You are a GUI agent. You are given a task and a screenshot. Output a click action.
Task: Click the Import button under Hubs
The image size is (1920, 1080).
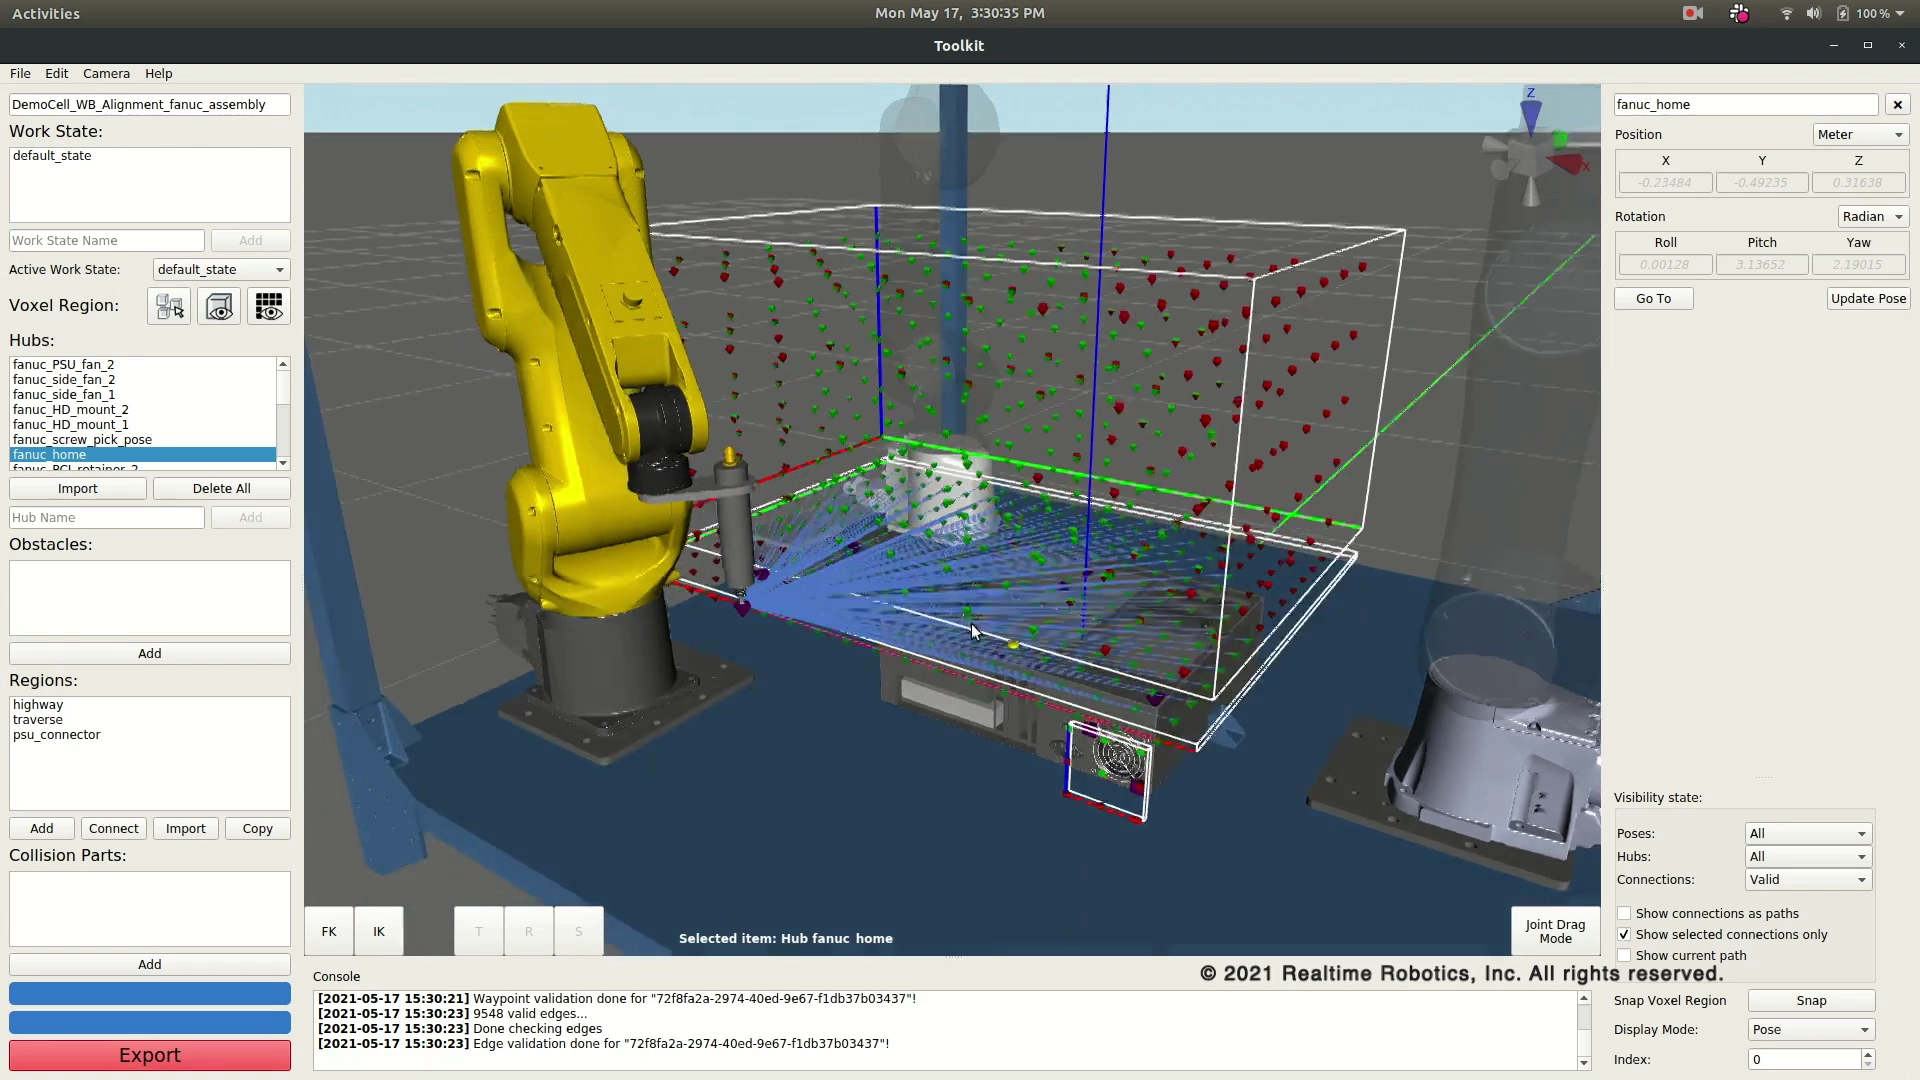click(x=78, y=489)
